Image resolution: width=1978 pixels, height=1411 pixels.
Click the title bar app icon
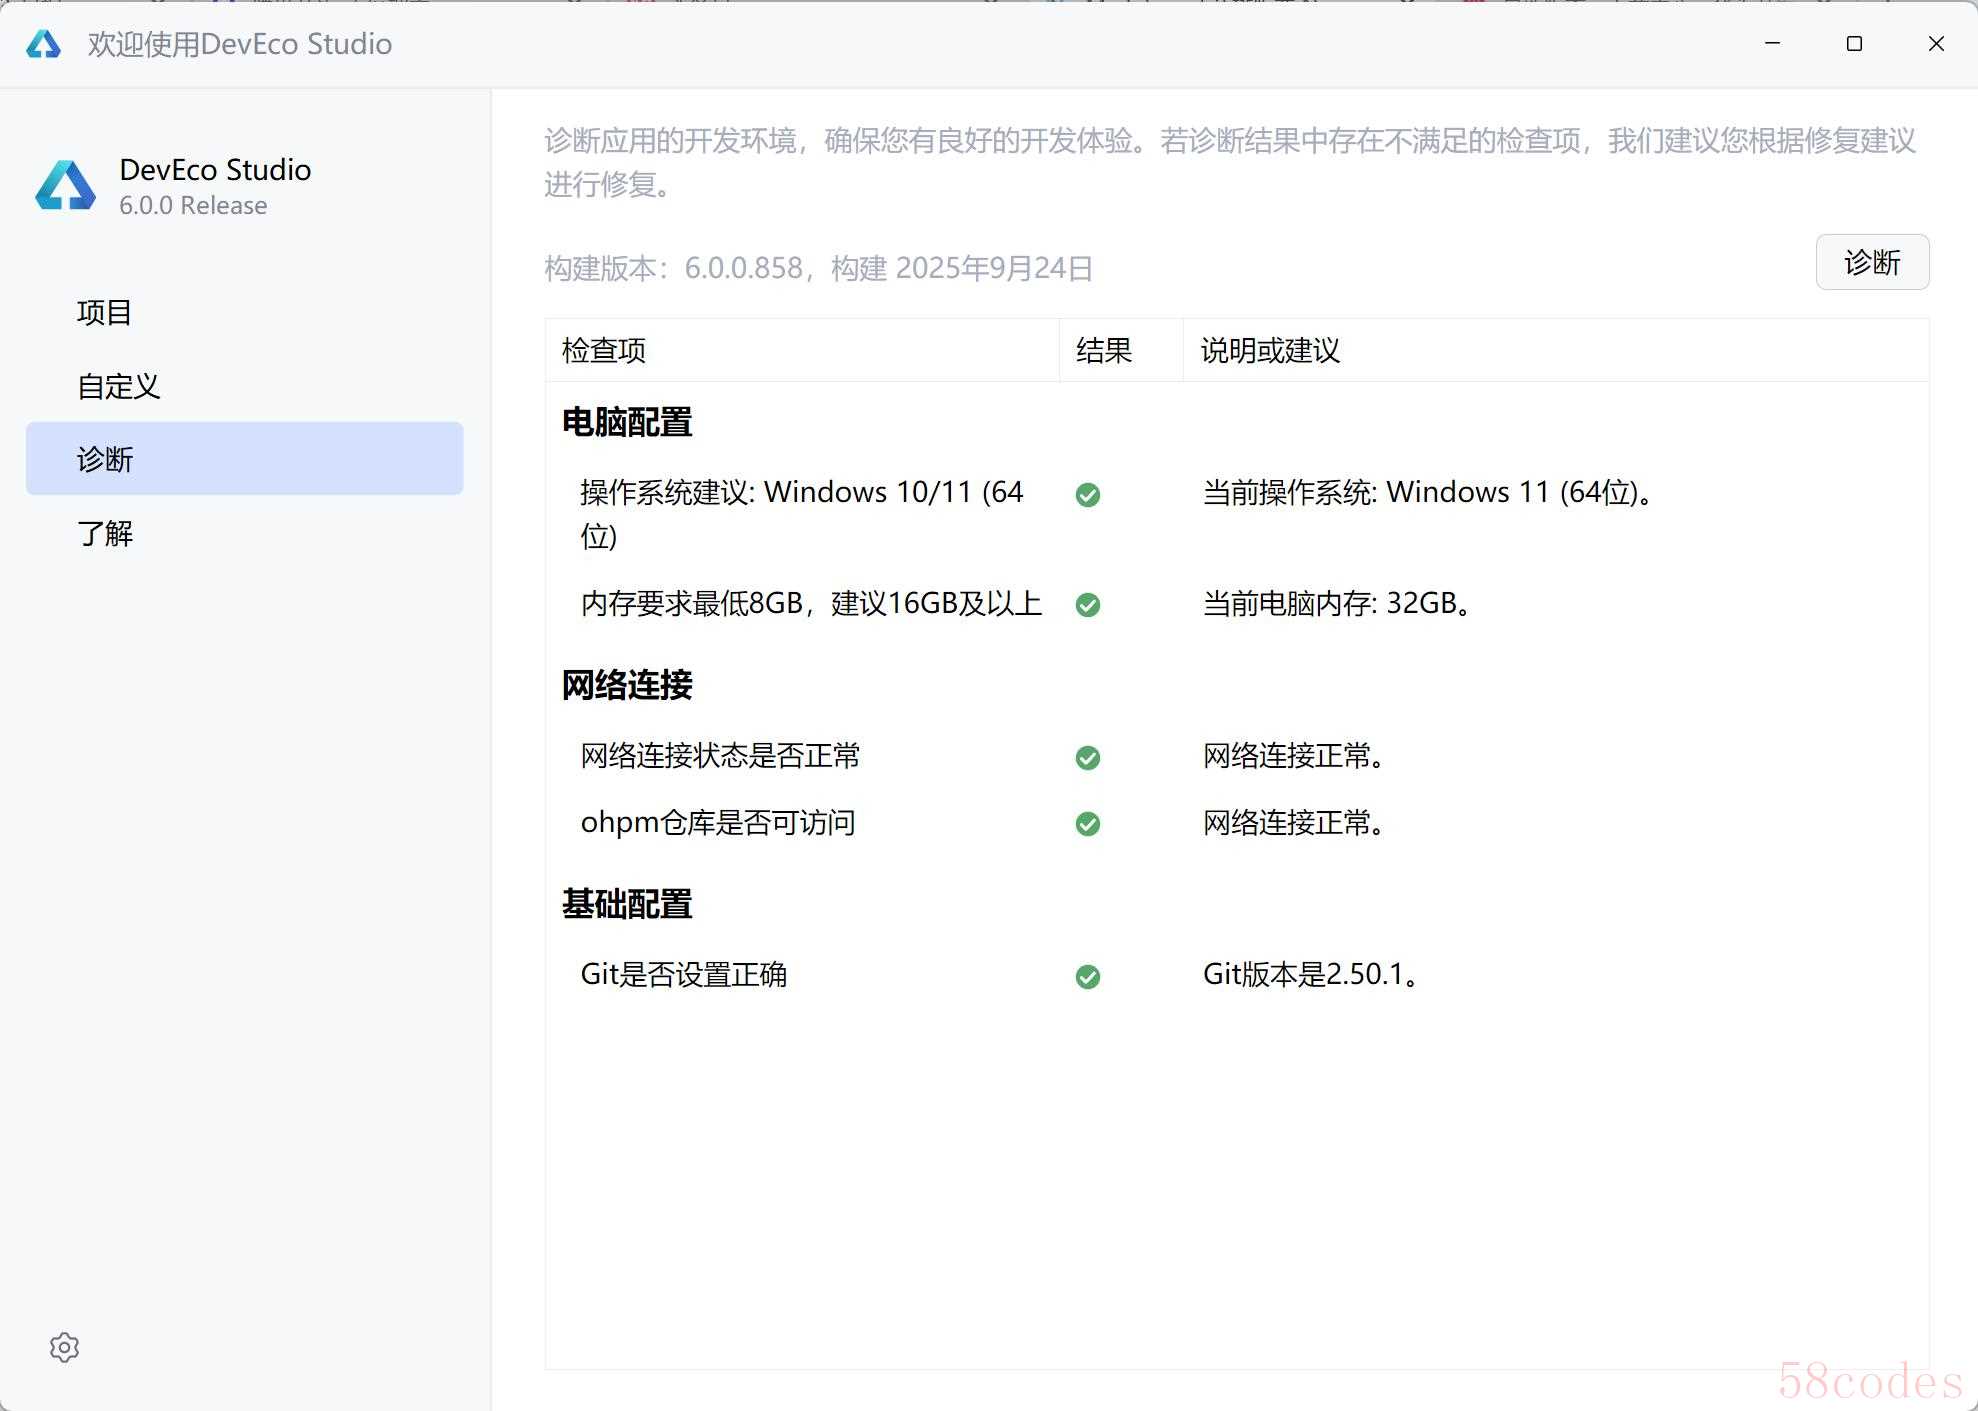tap(43, 44)
